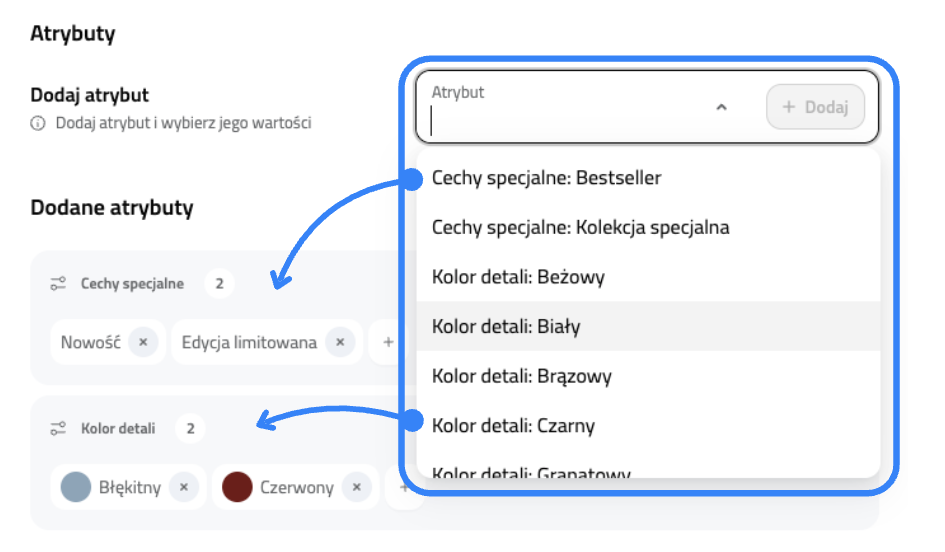Click the Kolor detali filter icon
Image resolution: width=945 pixels, height=552 pixels.
tap(58, 429)
